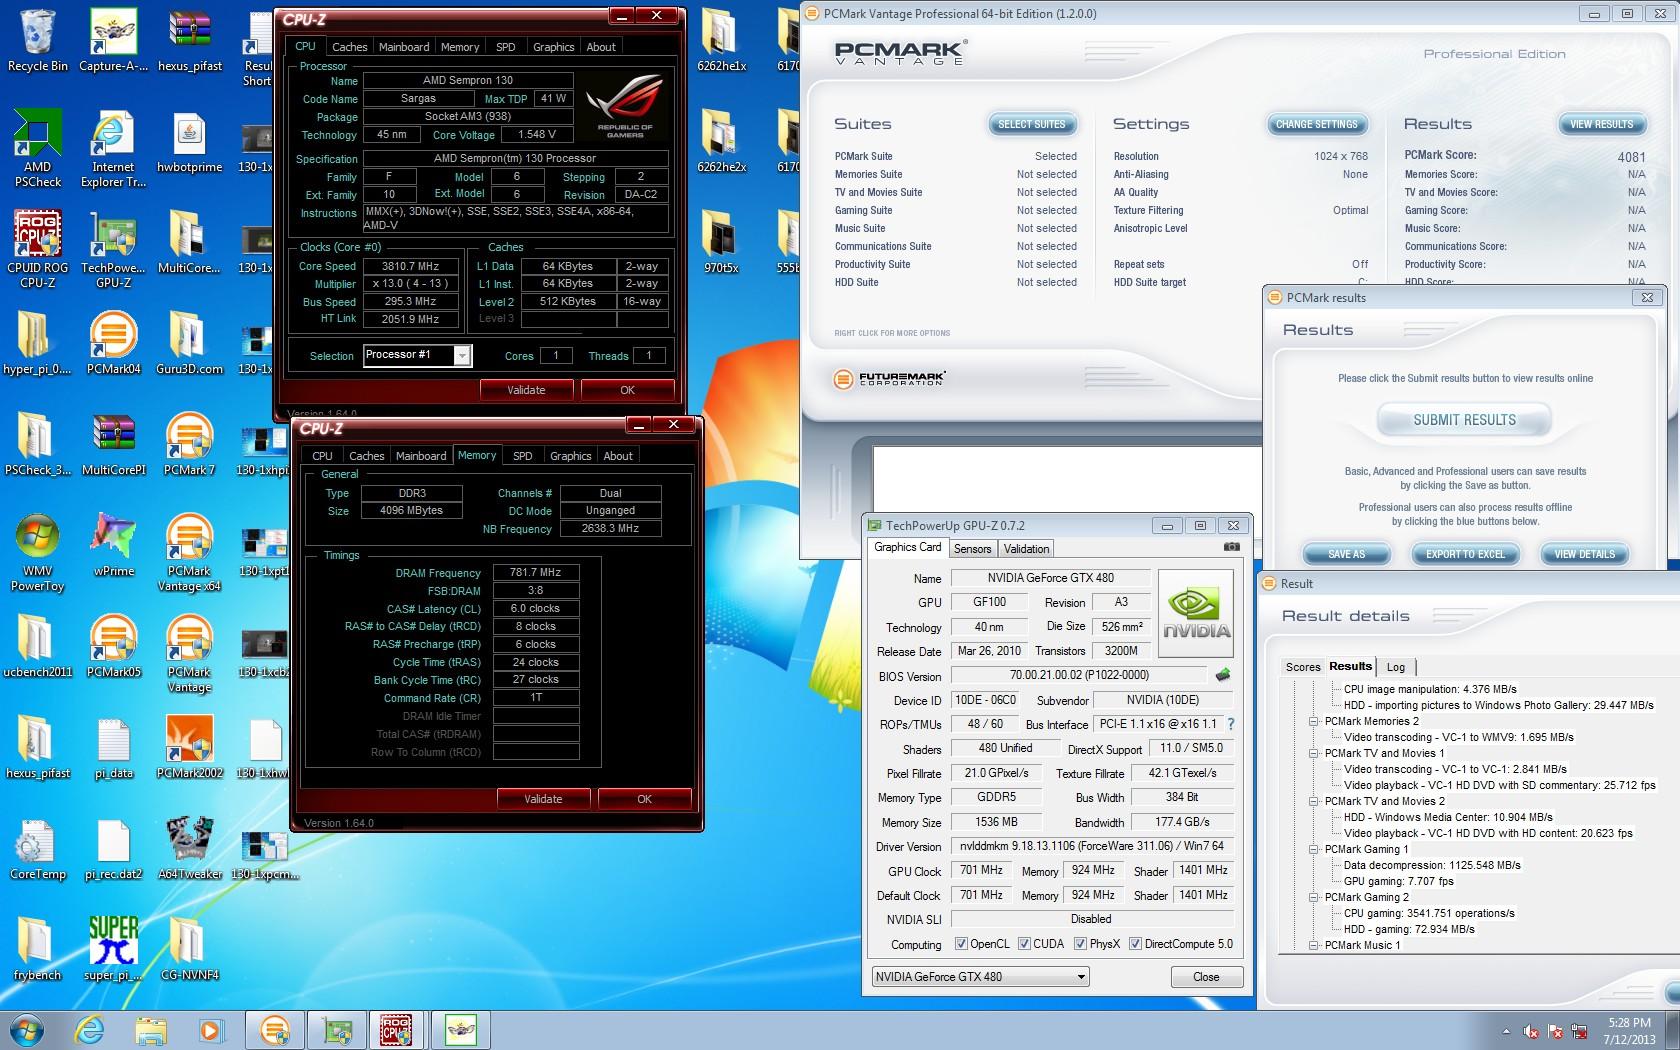Click the VIEW DETAILS button
The height and width of the screenshot is (1050, 1680).
coord(1584,554)
